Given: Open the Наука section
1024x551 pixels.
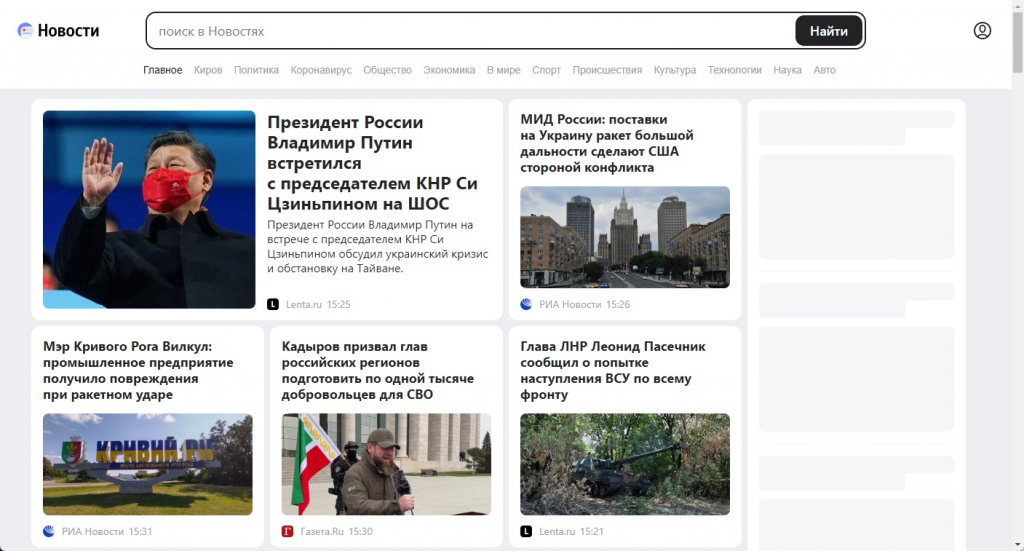Looking at the screenshot, I should click(787, 70).
